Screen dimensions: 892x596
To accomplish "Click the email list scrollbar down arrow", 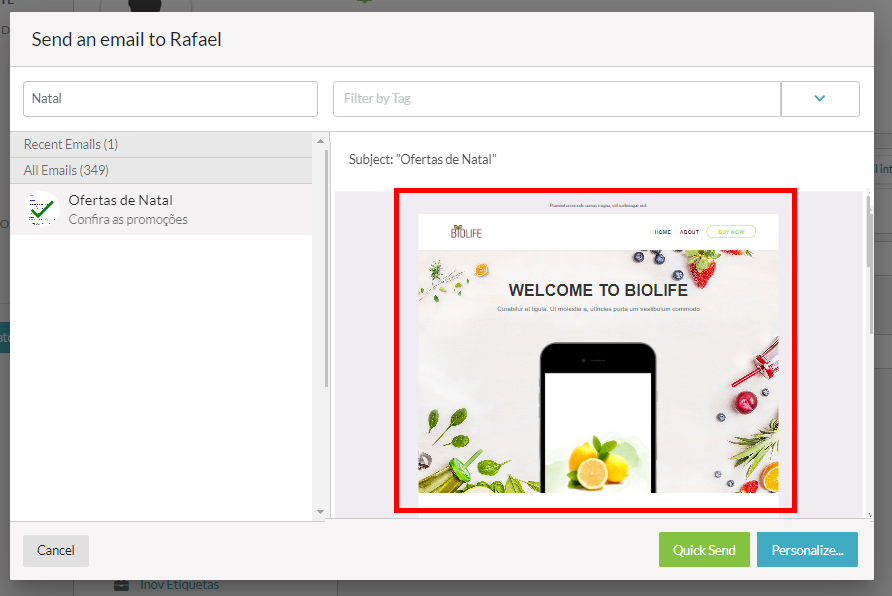I will tap(320, 512).
